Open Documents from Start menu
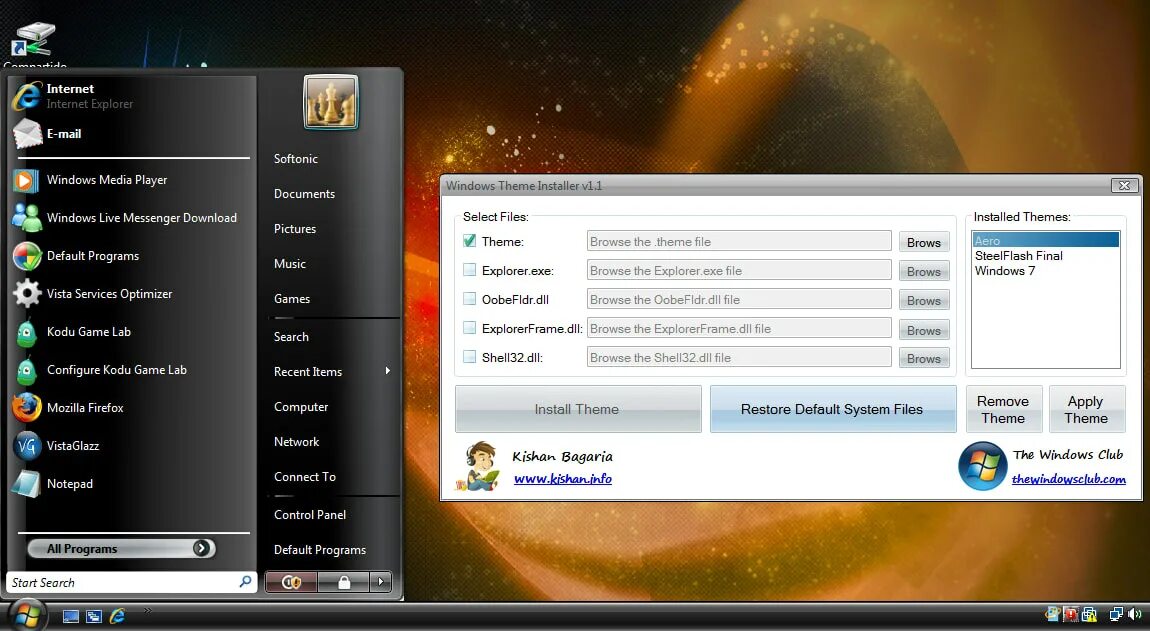This screenshot has width=1150, height=631. [304, 194]
